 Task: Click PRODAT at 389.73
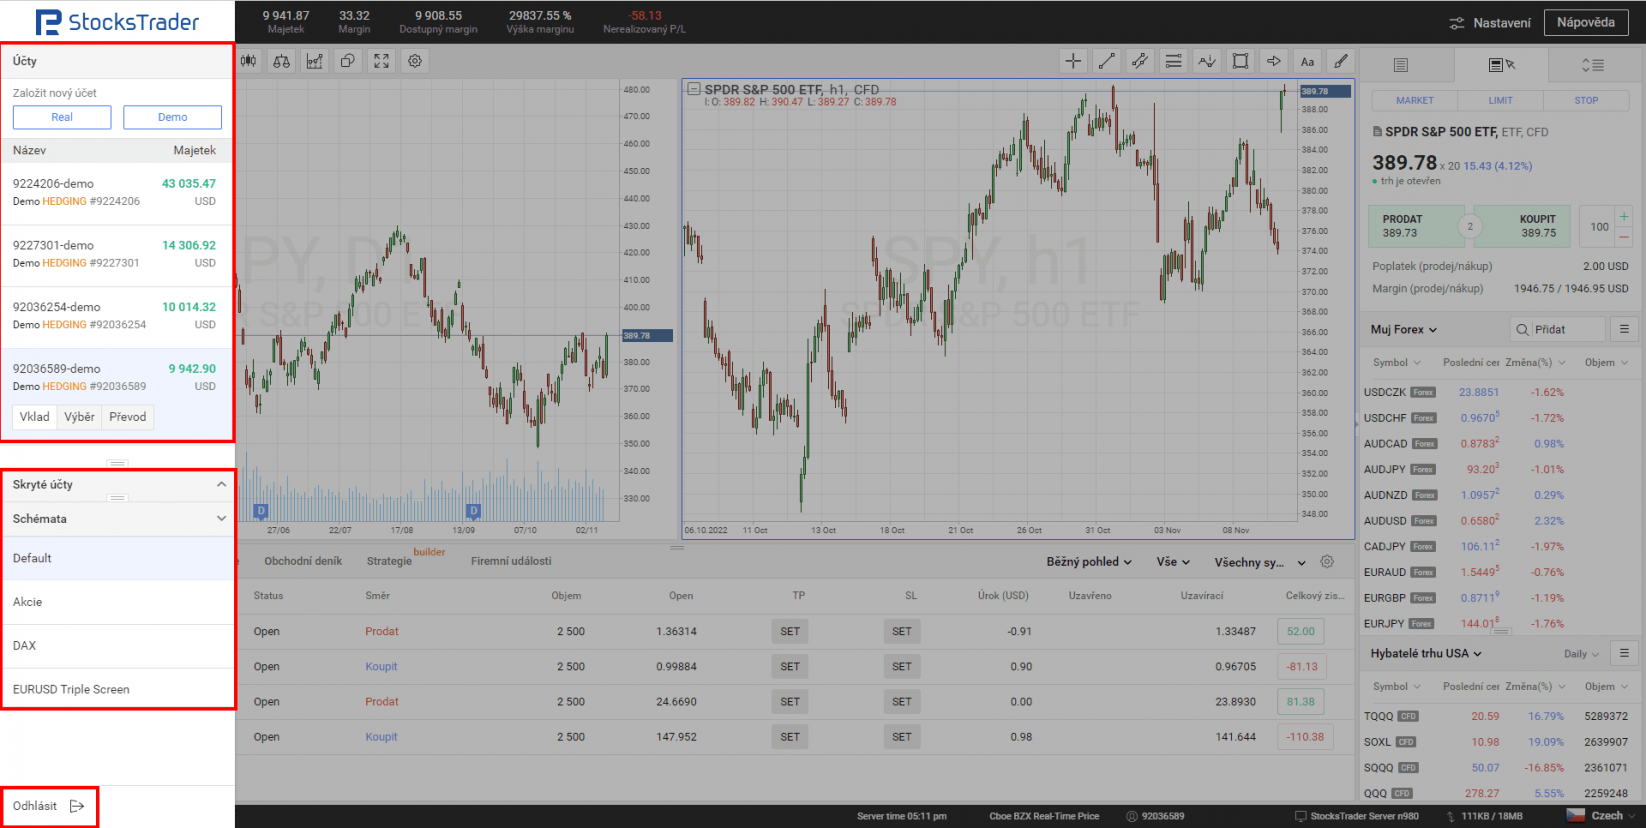click(x=1413, y=226)
